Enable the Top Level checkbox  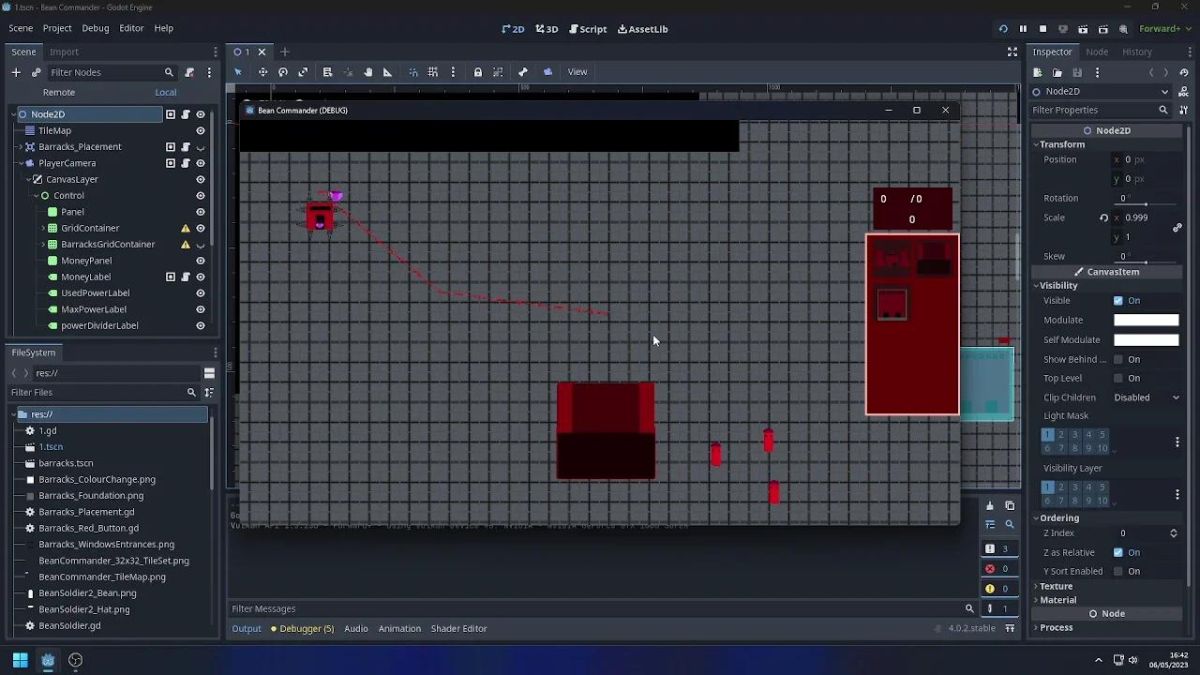[1118, 378]
